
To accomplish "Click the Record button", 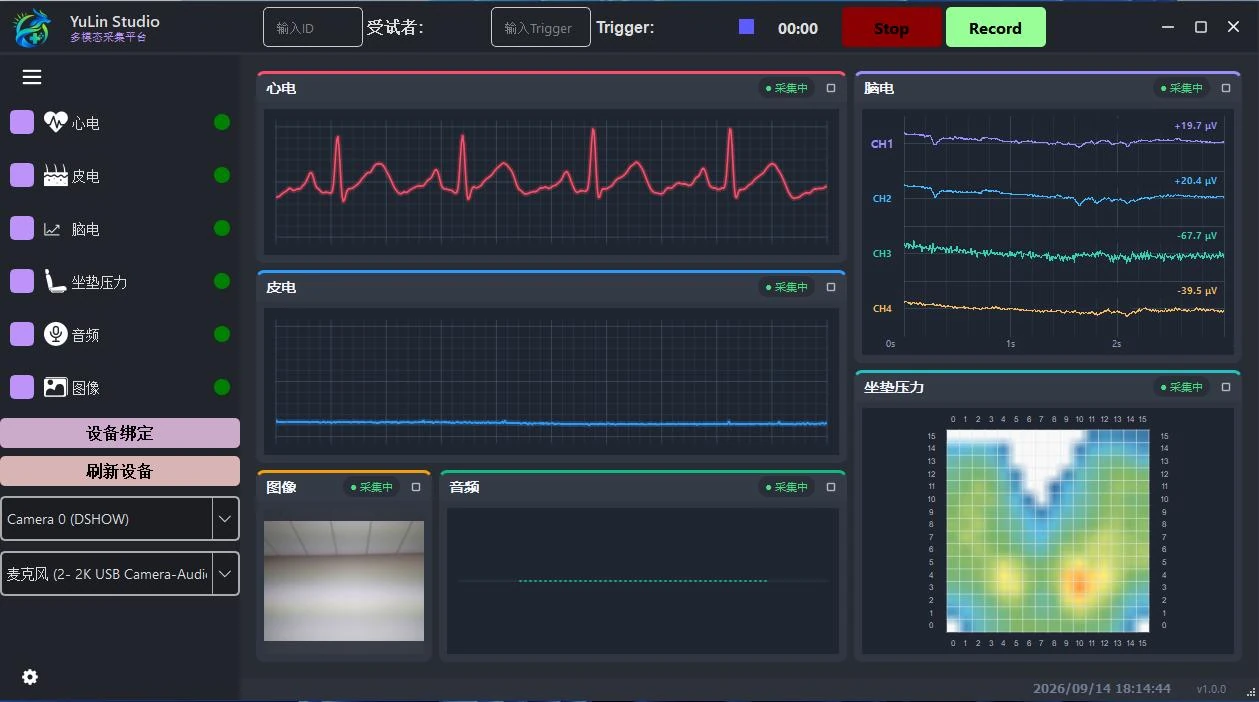I will [x=995, y=28].
